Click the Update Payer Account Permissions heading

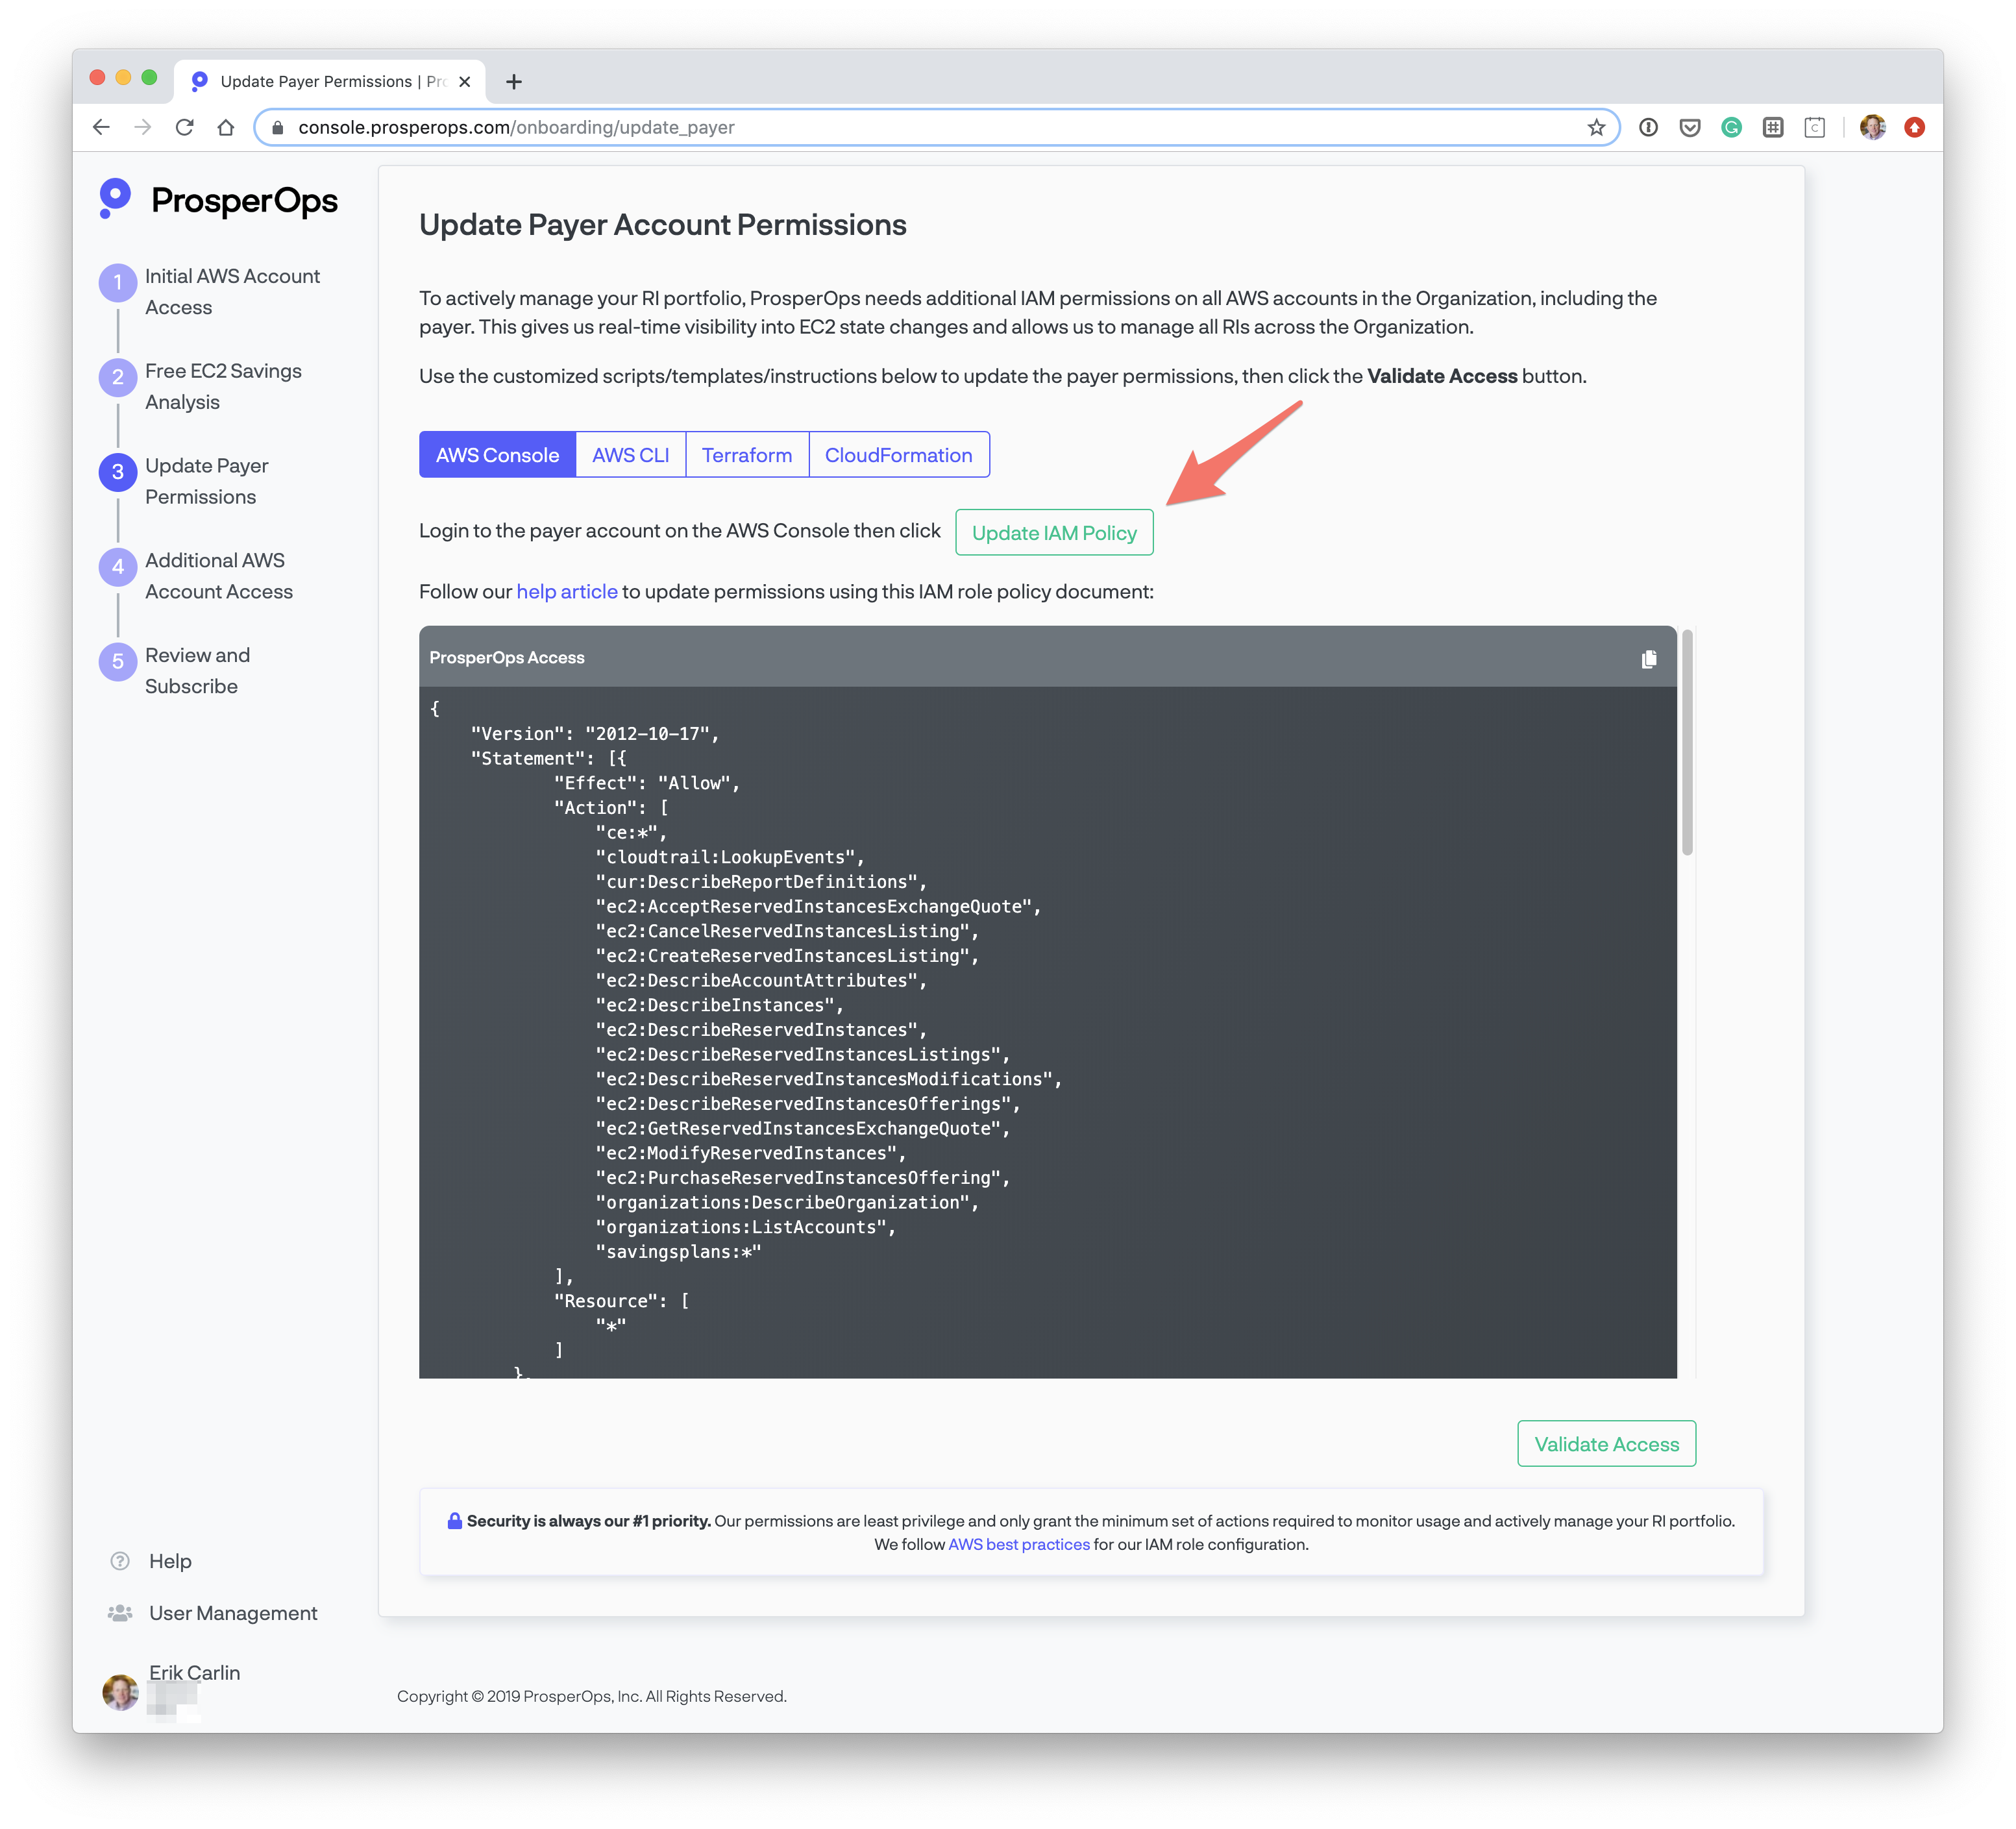(662, 226)
